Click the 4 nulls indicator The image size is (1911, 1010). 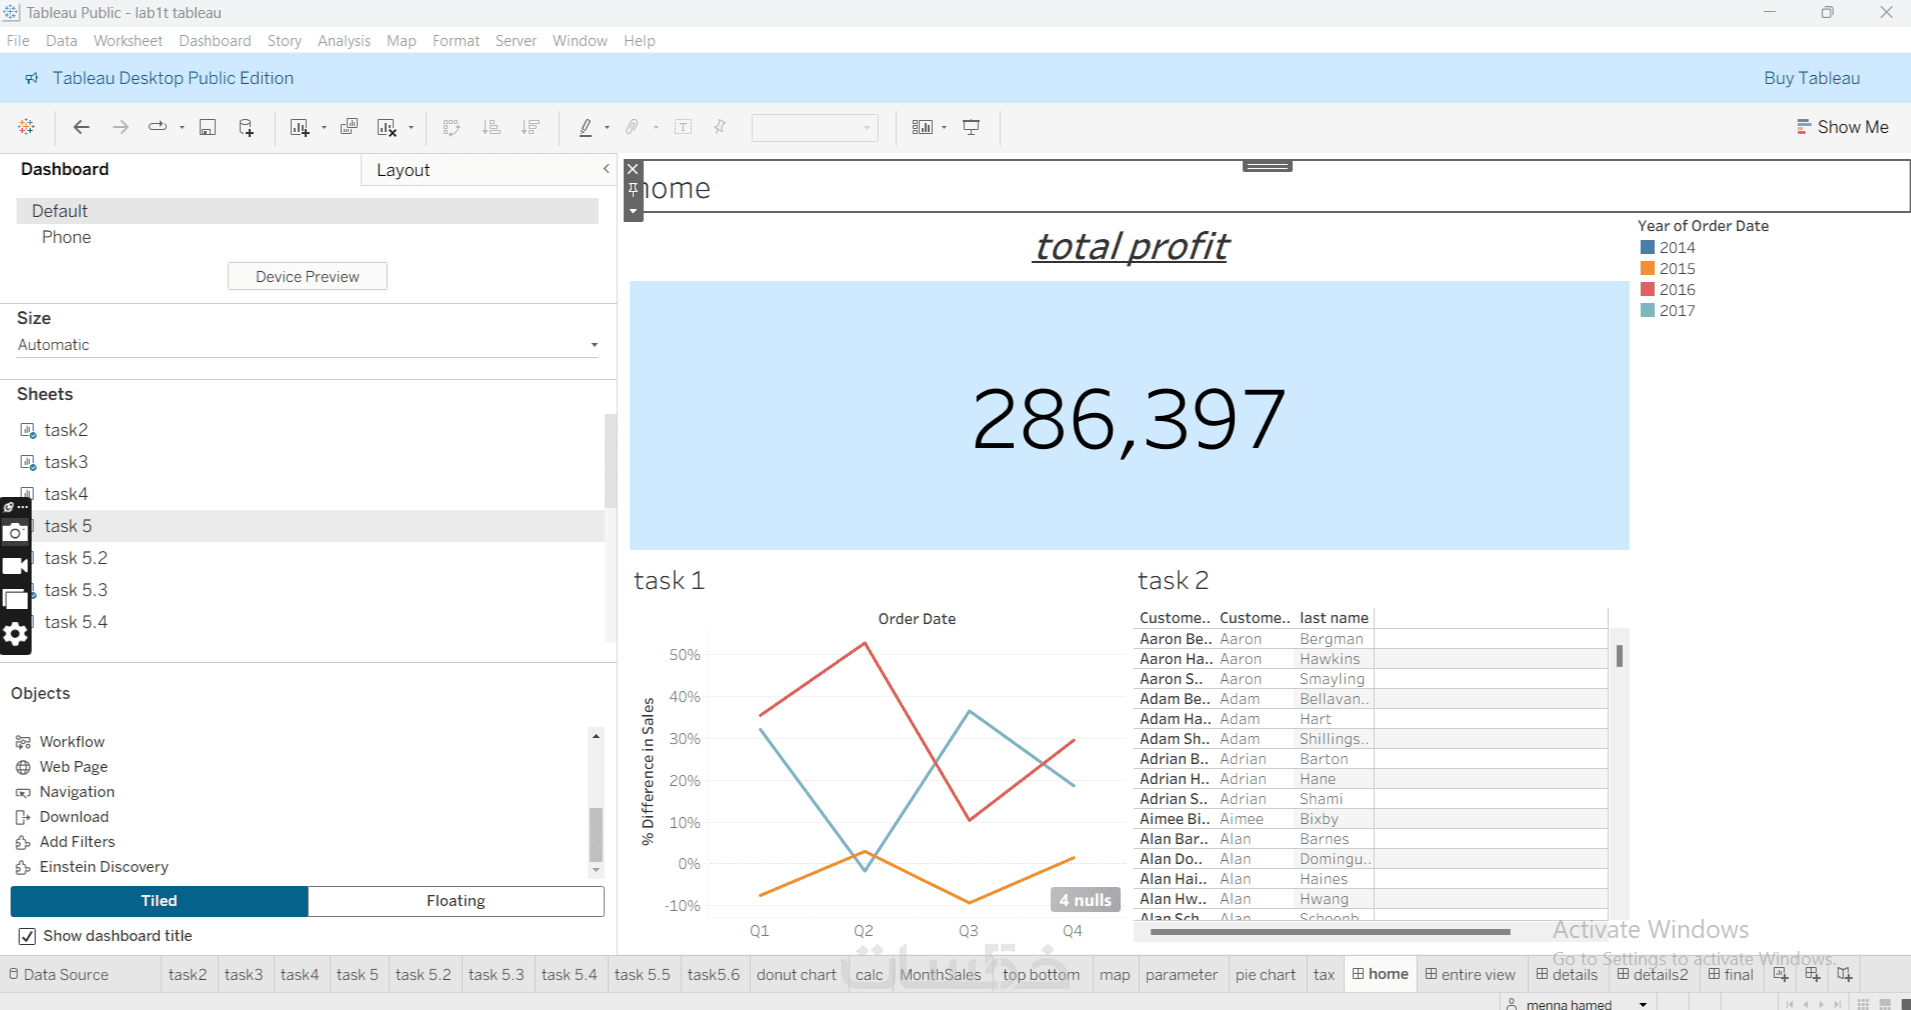tap(1085, 900)
